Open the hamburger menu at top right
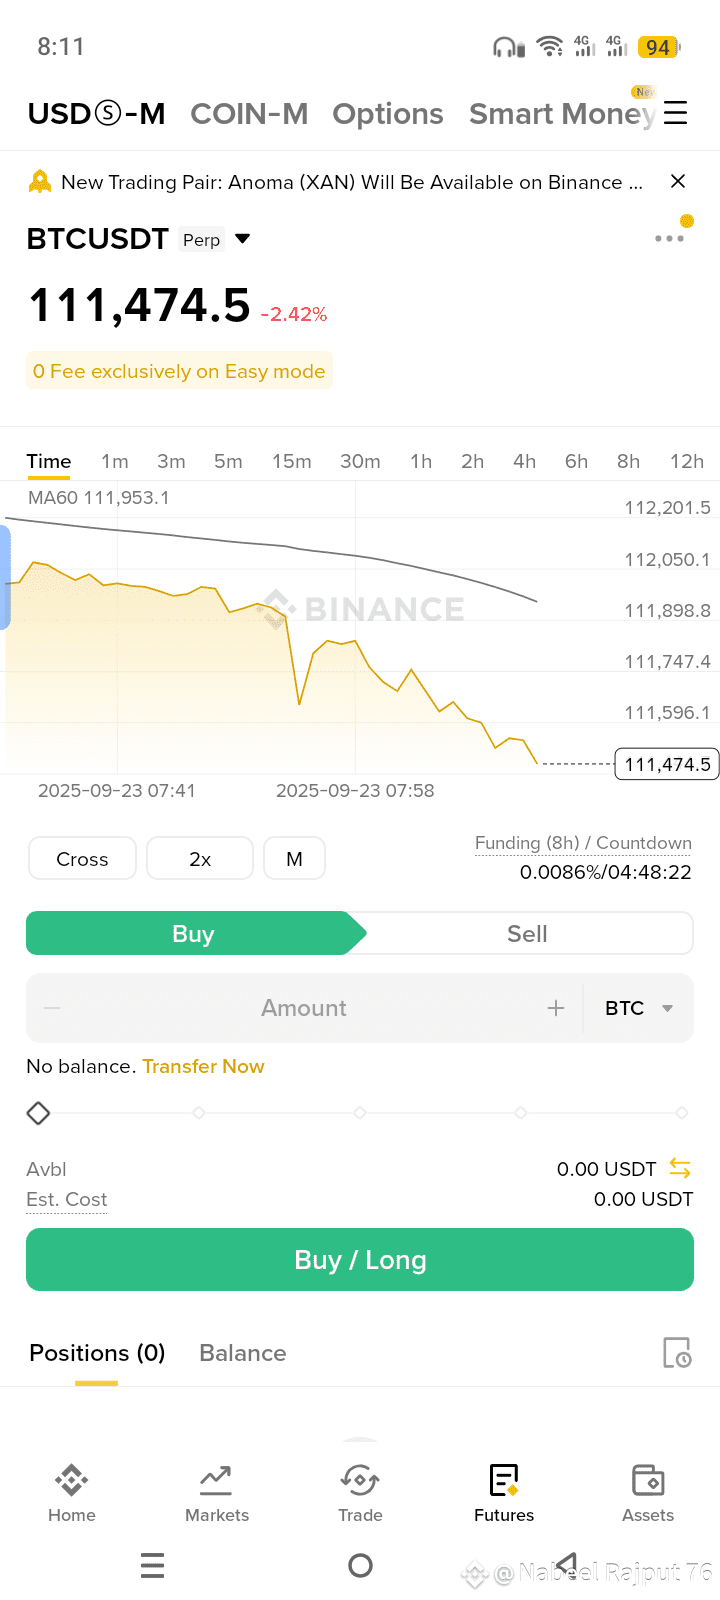720x1600 pixels. click(x=676, y=112)
